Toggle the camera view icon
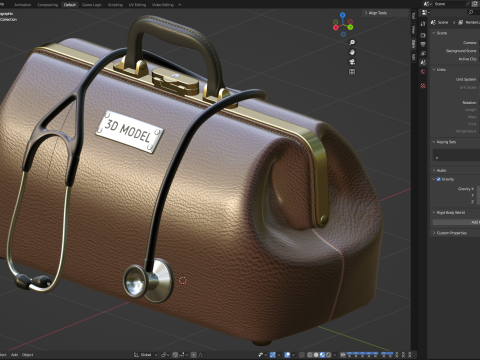 tap(352, 62)
